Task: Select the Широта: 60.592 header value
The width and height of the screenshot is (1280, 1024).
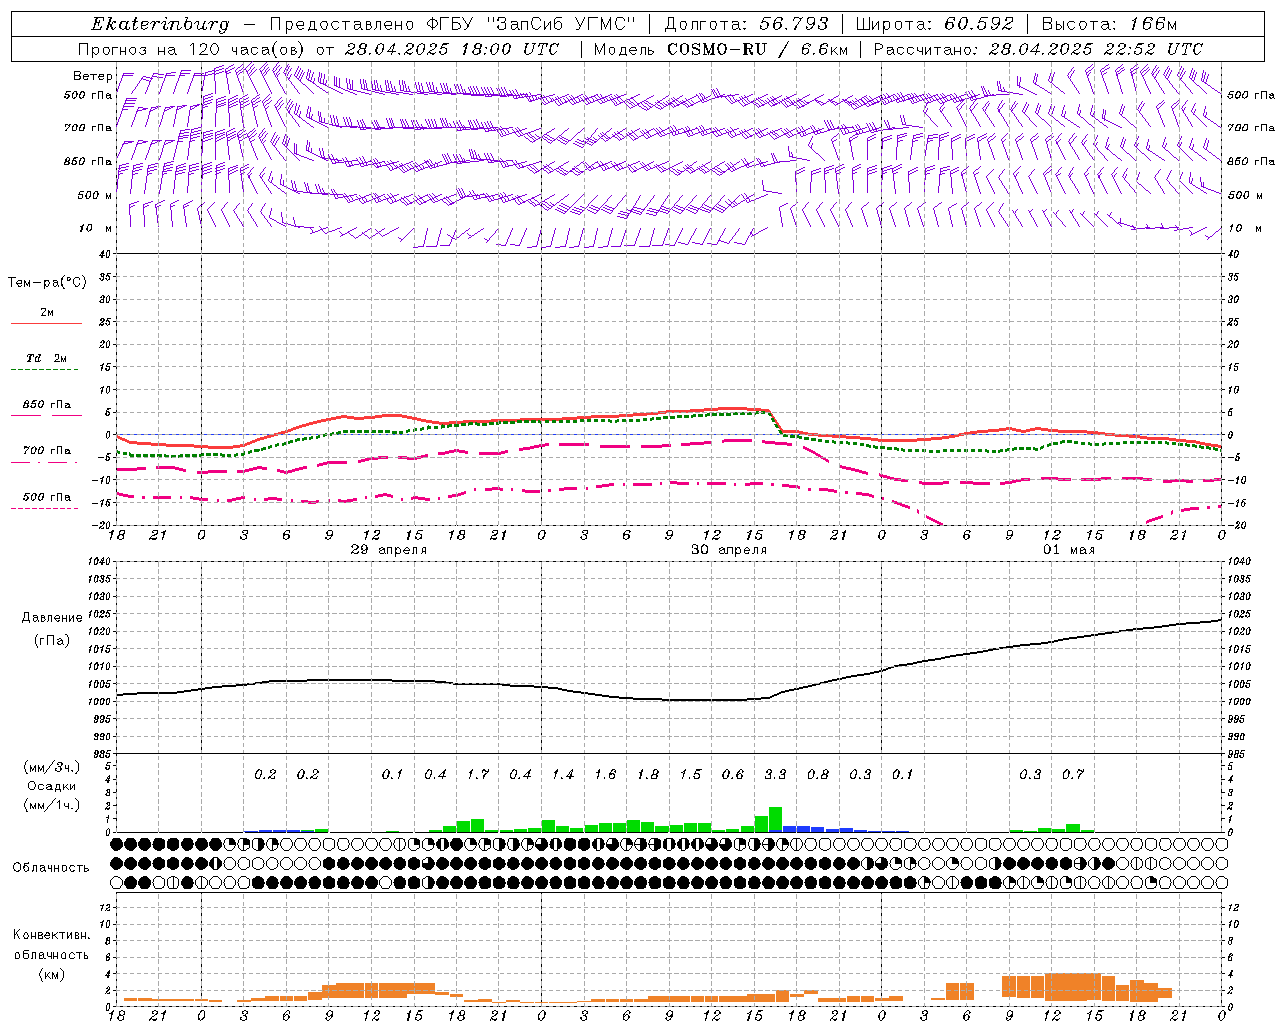Action: click(934, 24)
